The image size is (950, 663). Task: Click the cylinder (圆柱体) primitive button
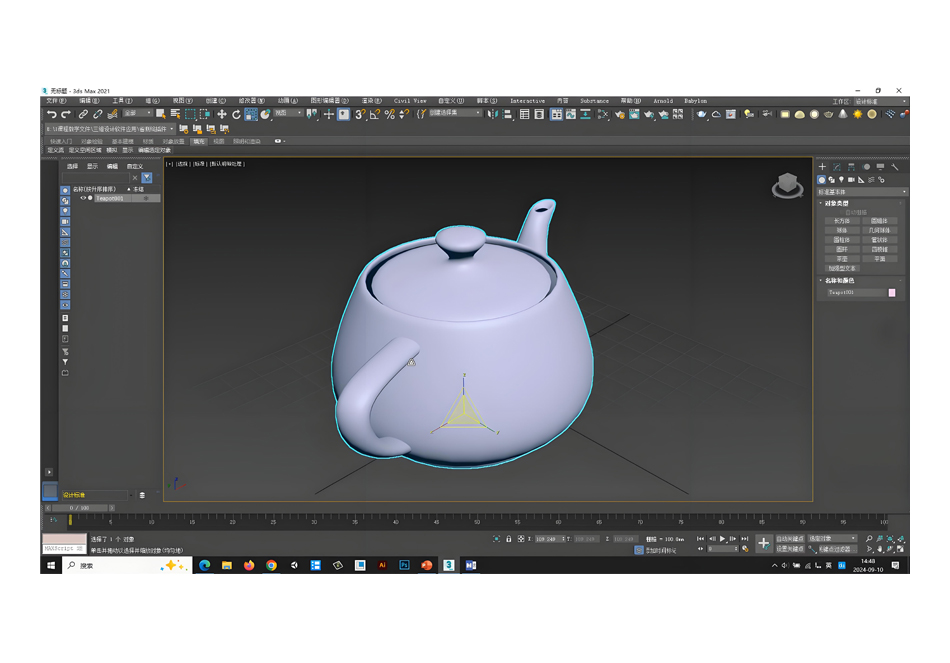pos(842,240)
